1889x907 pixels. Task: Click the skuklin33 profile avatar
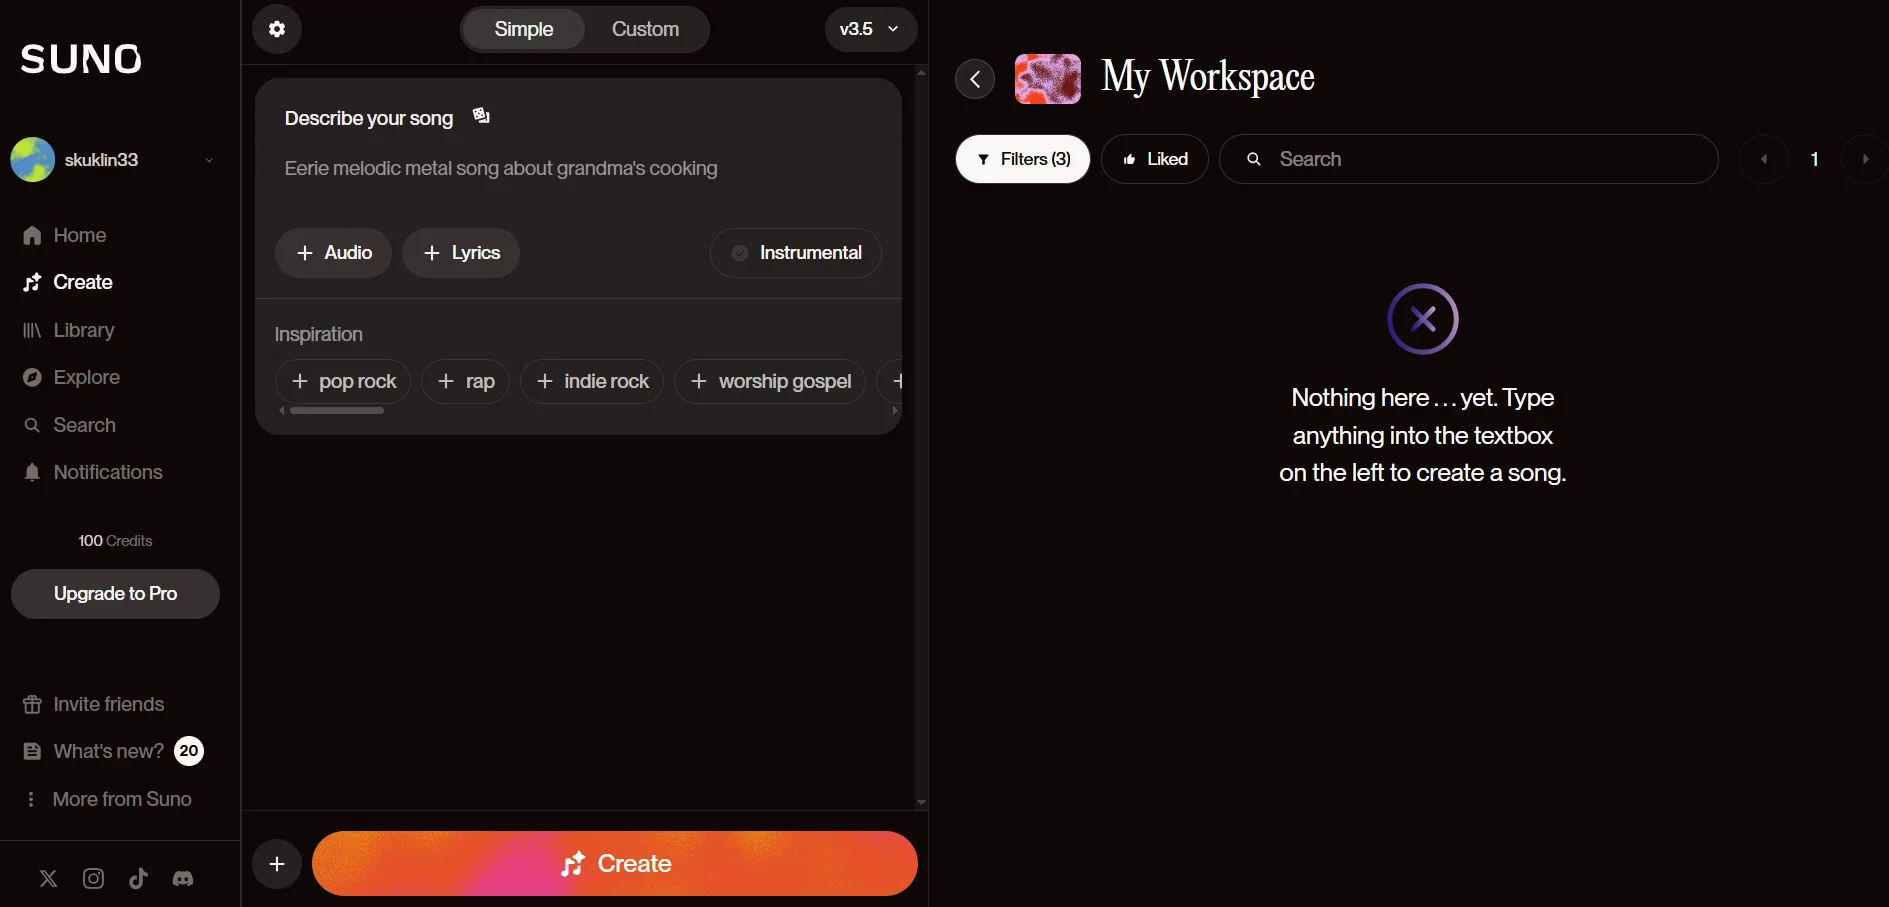[33, 160]
